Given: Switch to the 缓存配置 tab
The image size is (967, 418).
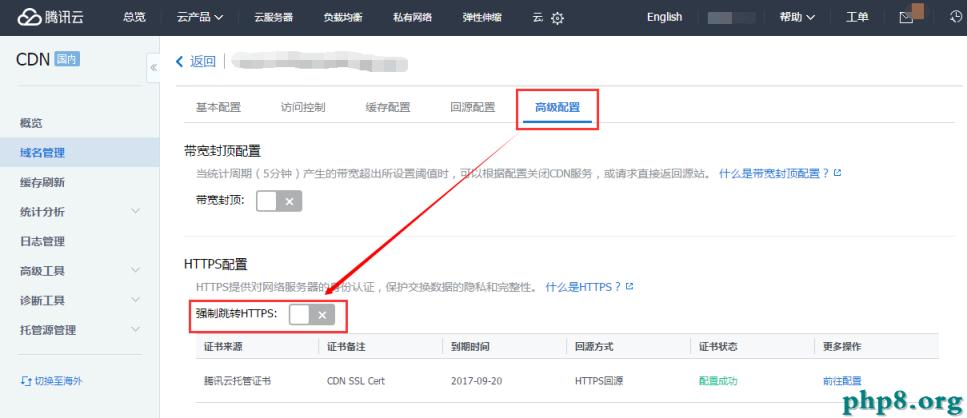Looking at the screenshot, I should coord(388,107).
